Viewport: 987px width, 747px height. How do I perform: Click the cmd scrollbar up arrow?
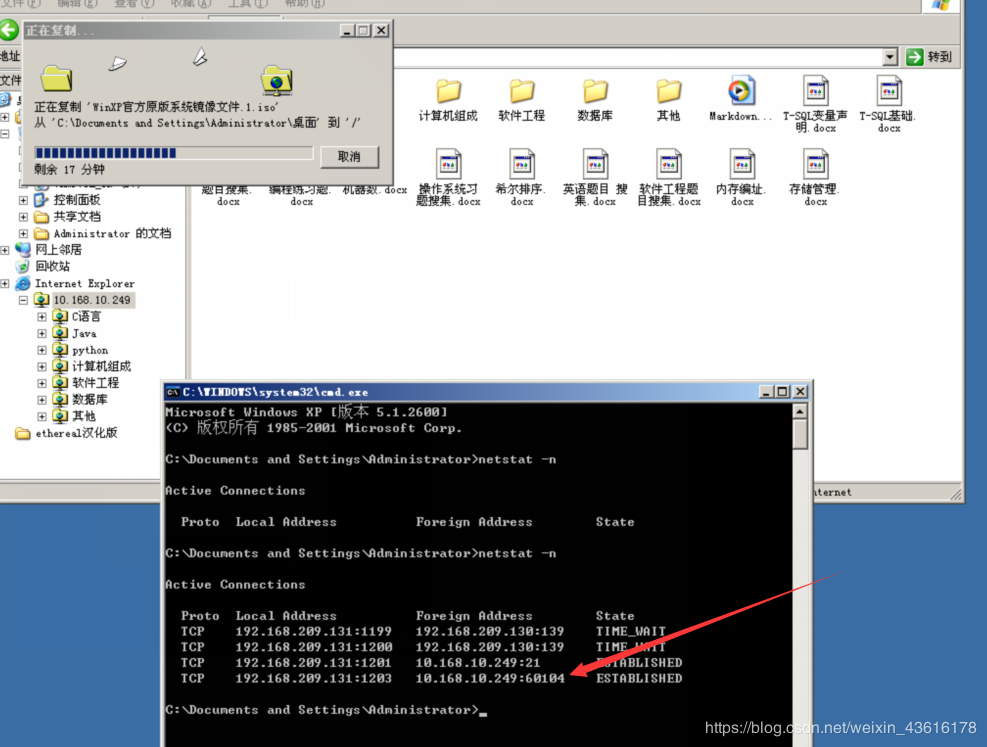coord(799,412)
